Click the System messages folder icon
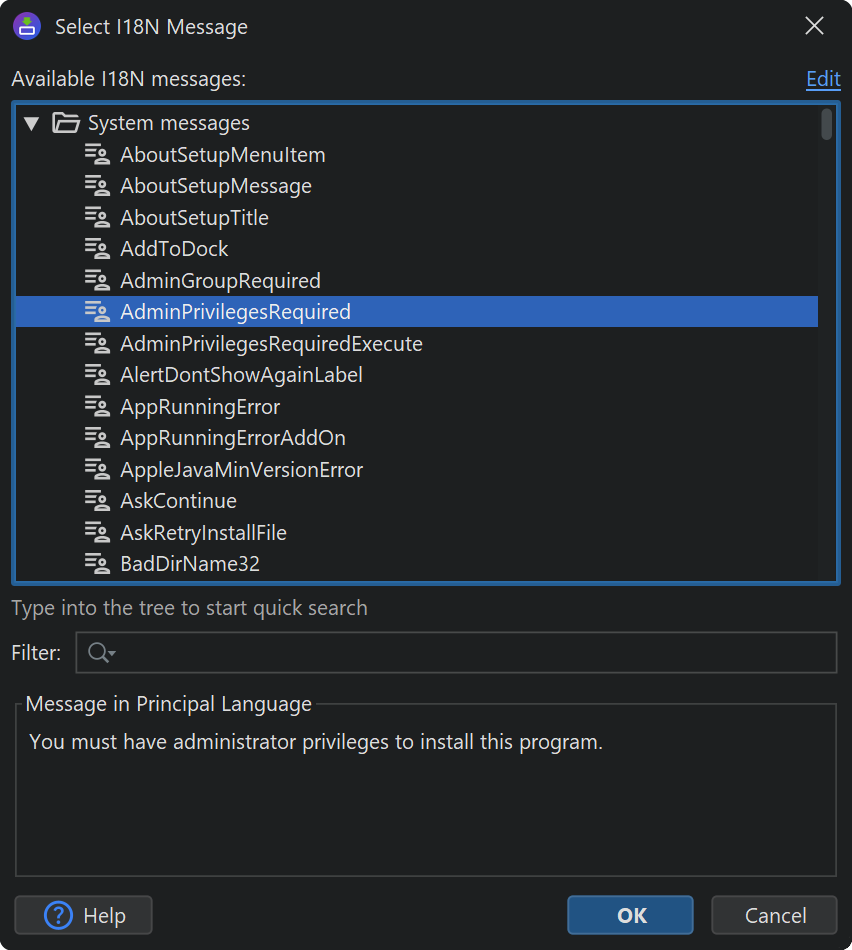This screenshot has height=950, width=852. pyautogui.click(x=66, y=123)
